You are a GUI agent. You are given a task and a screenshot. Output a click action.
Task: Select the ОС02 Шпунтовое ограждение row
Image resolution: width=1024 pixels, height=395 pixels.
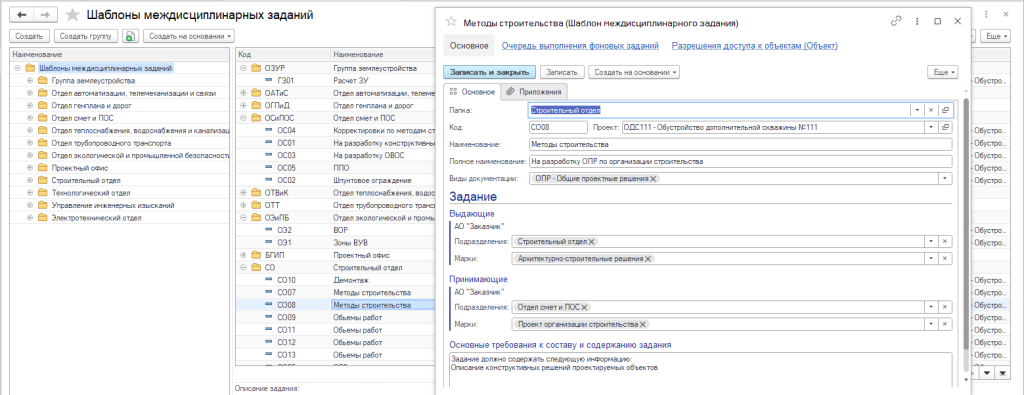(336, 180)
